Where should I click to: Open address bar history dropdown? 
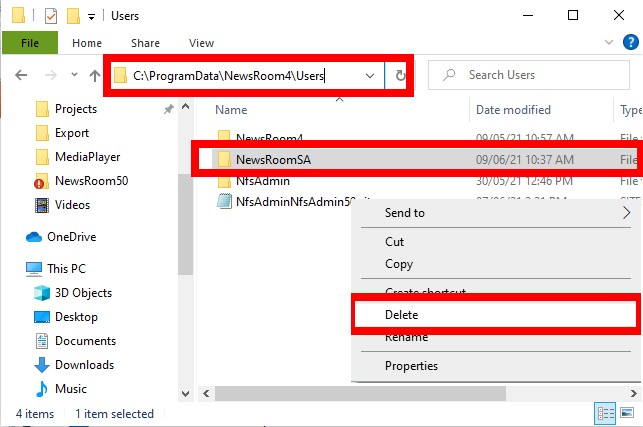[370, 75]
